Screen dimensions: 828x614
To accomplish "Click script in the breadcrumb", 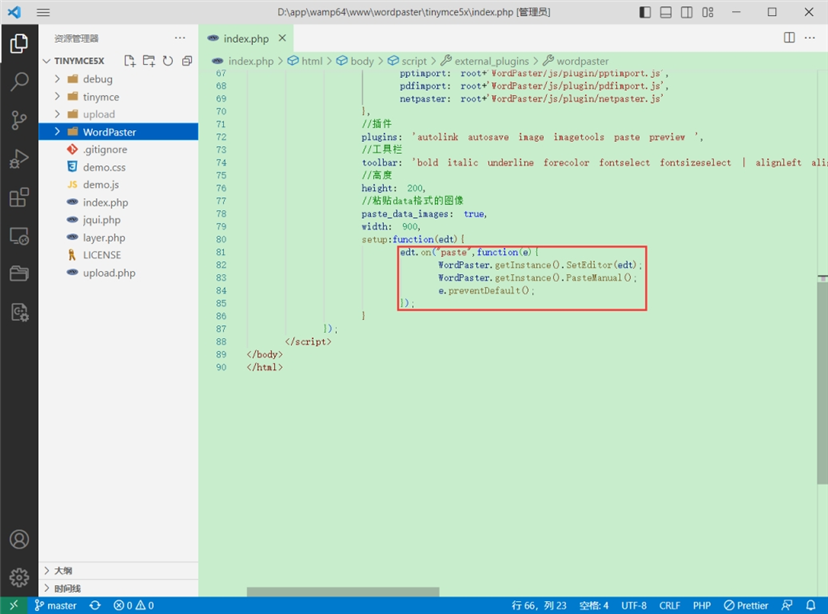I will [x=413, y=61].
